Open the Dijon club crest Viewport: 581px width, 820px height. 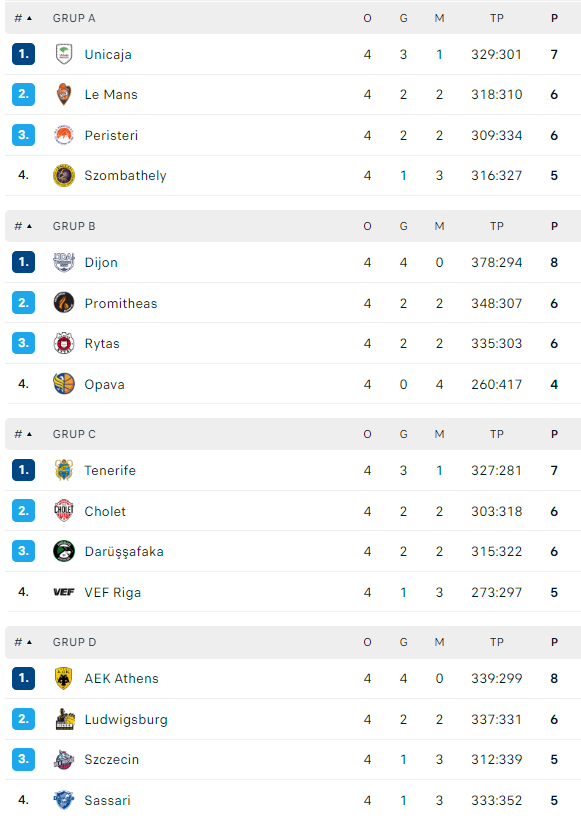pyautogui.click(x=64, y=262)
